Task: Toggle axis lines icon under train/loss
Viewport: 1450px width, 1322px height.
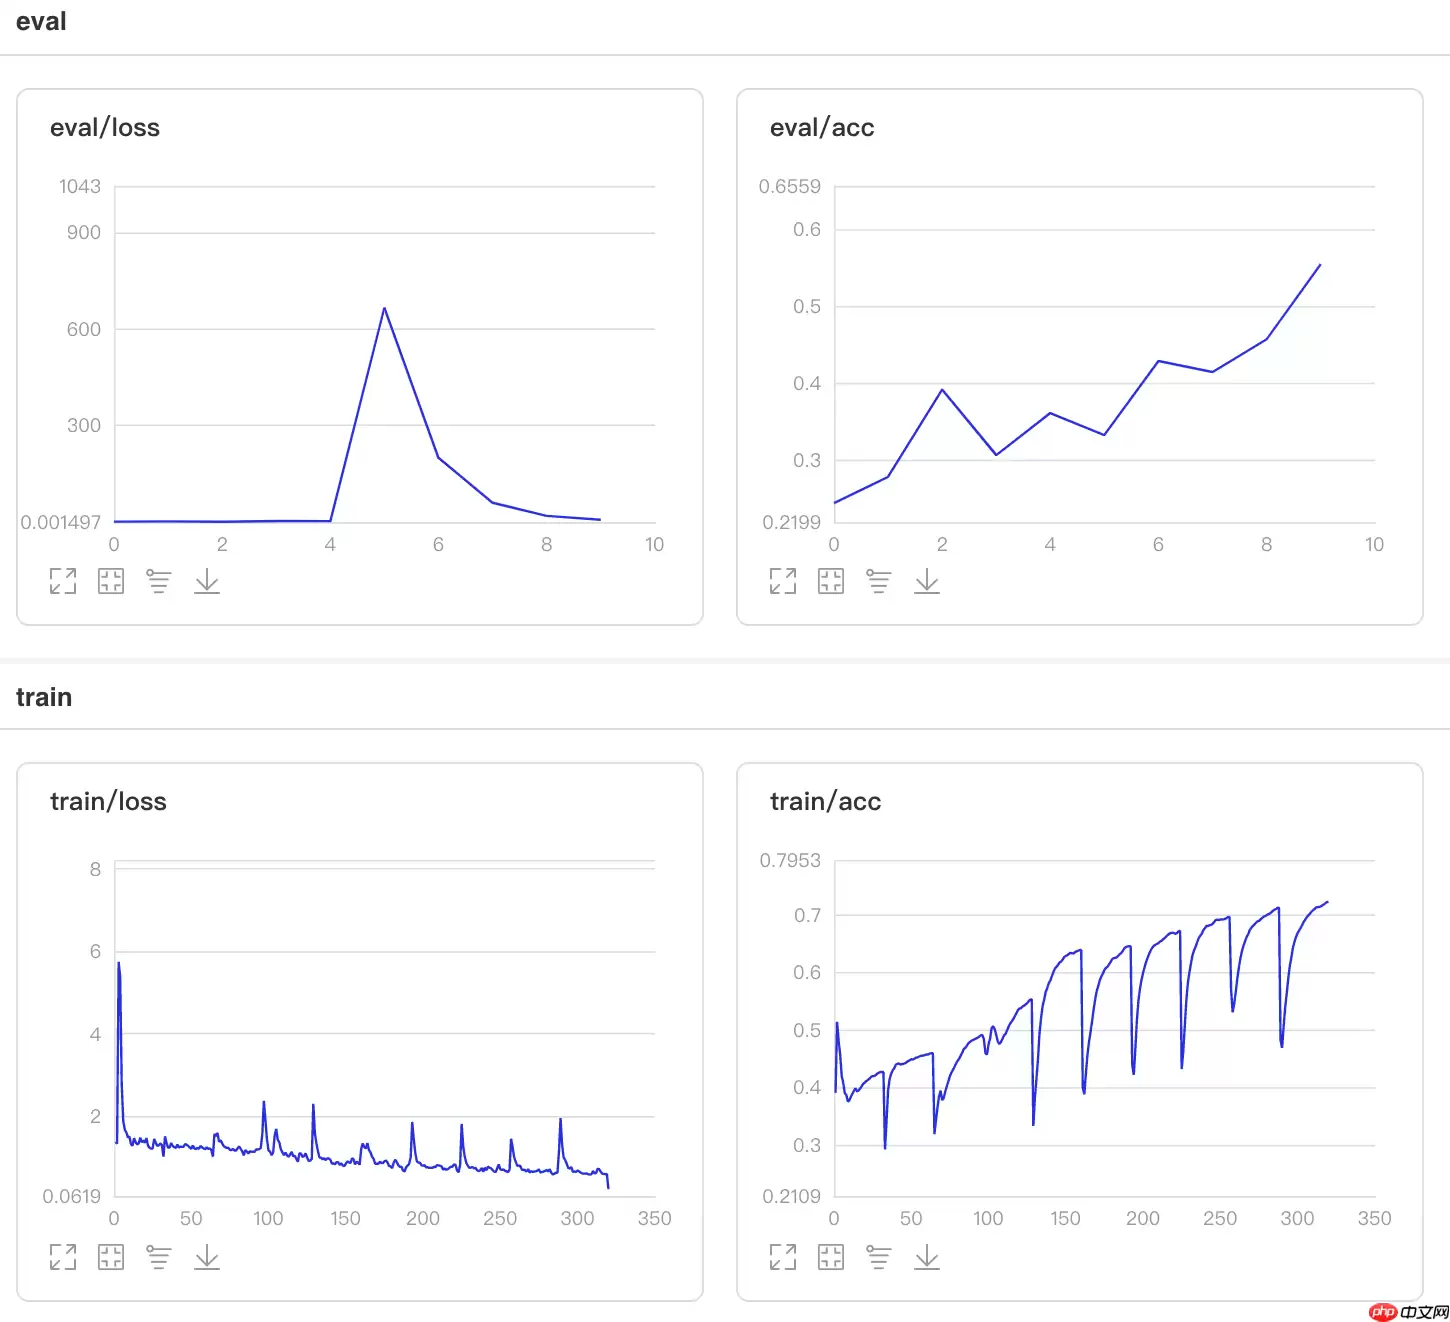Action: pyautogui.click(x=159, y=1257)
